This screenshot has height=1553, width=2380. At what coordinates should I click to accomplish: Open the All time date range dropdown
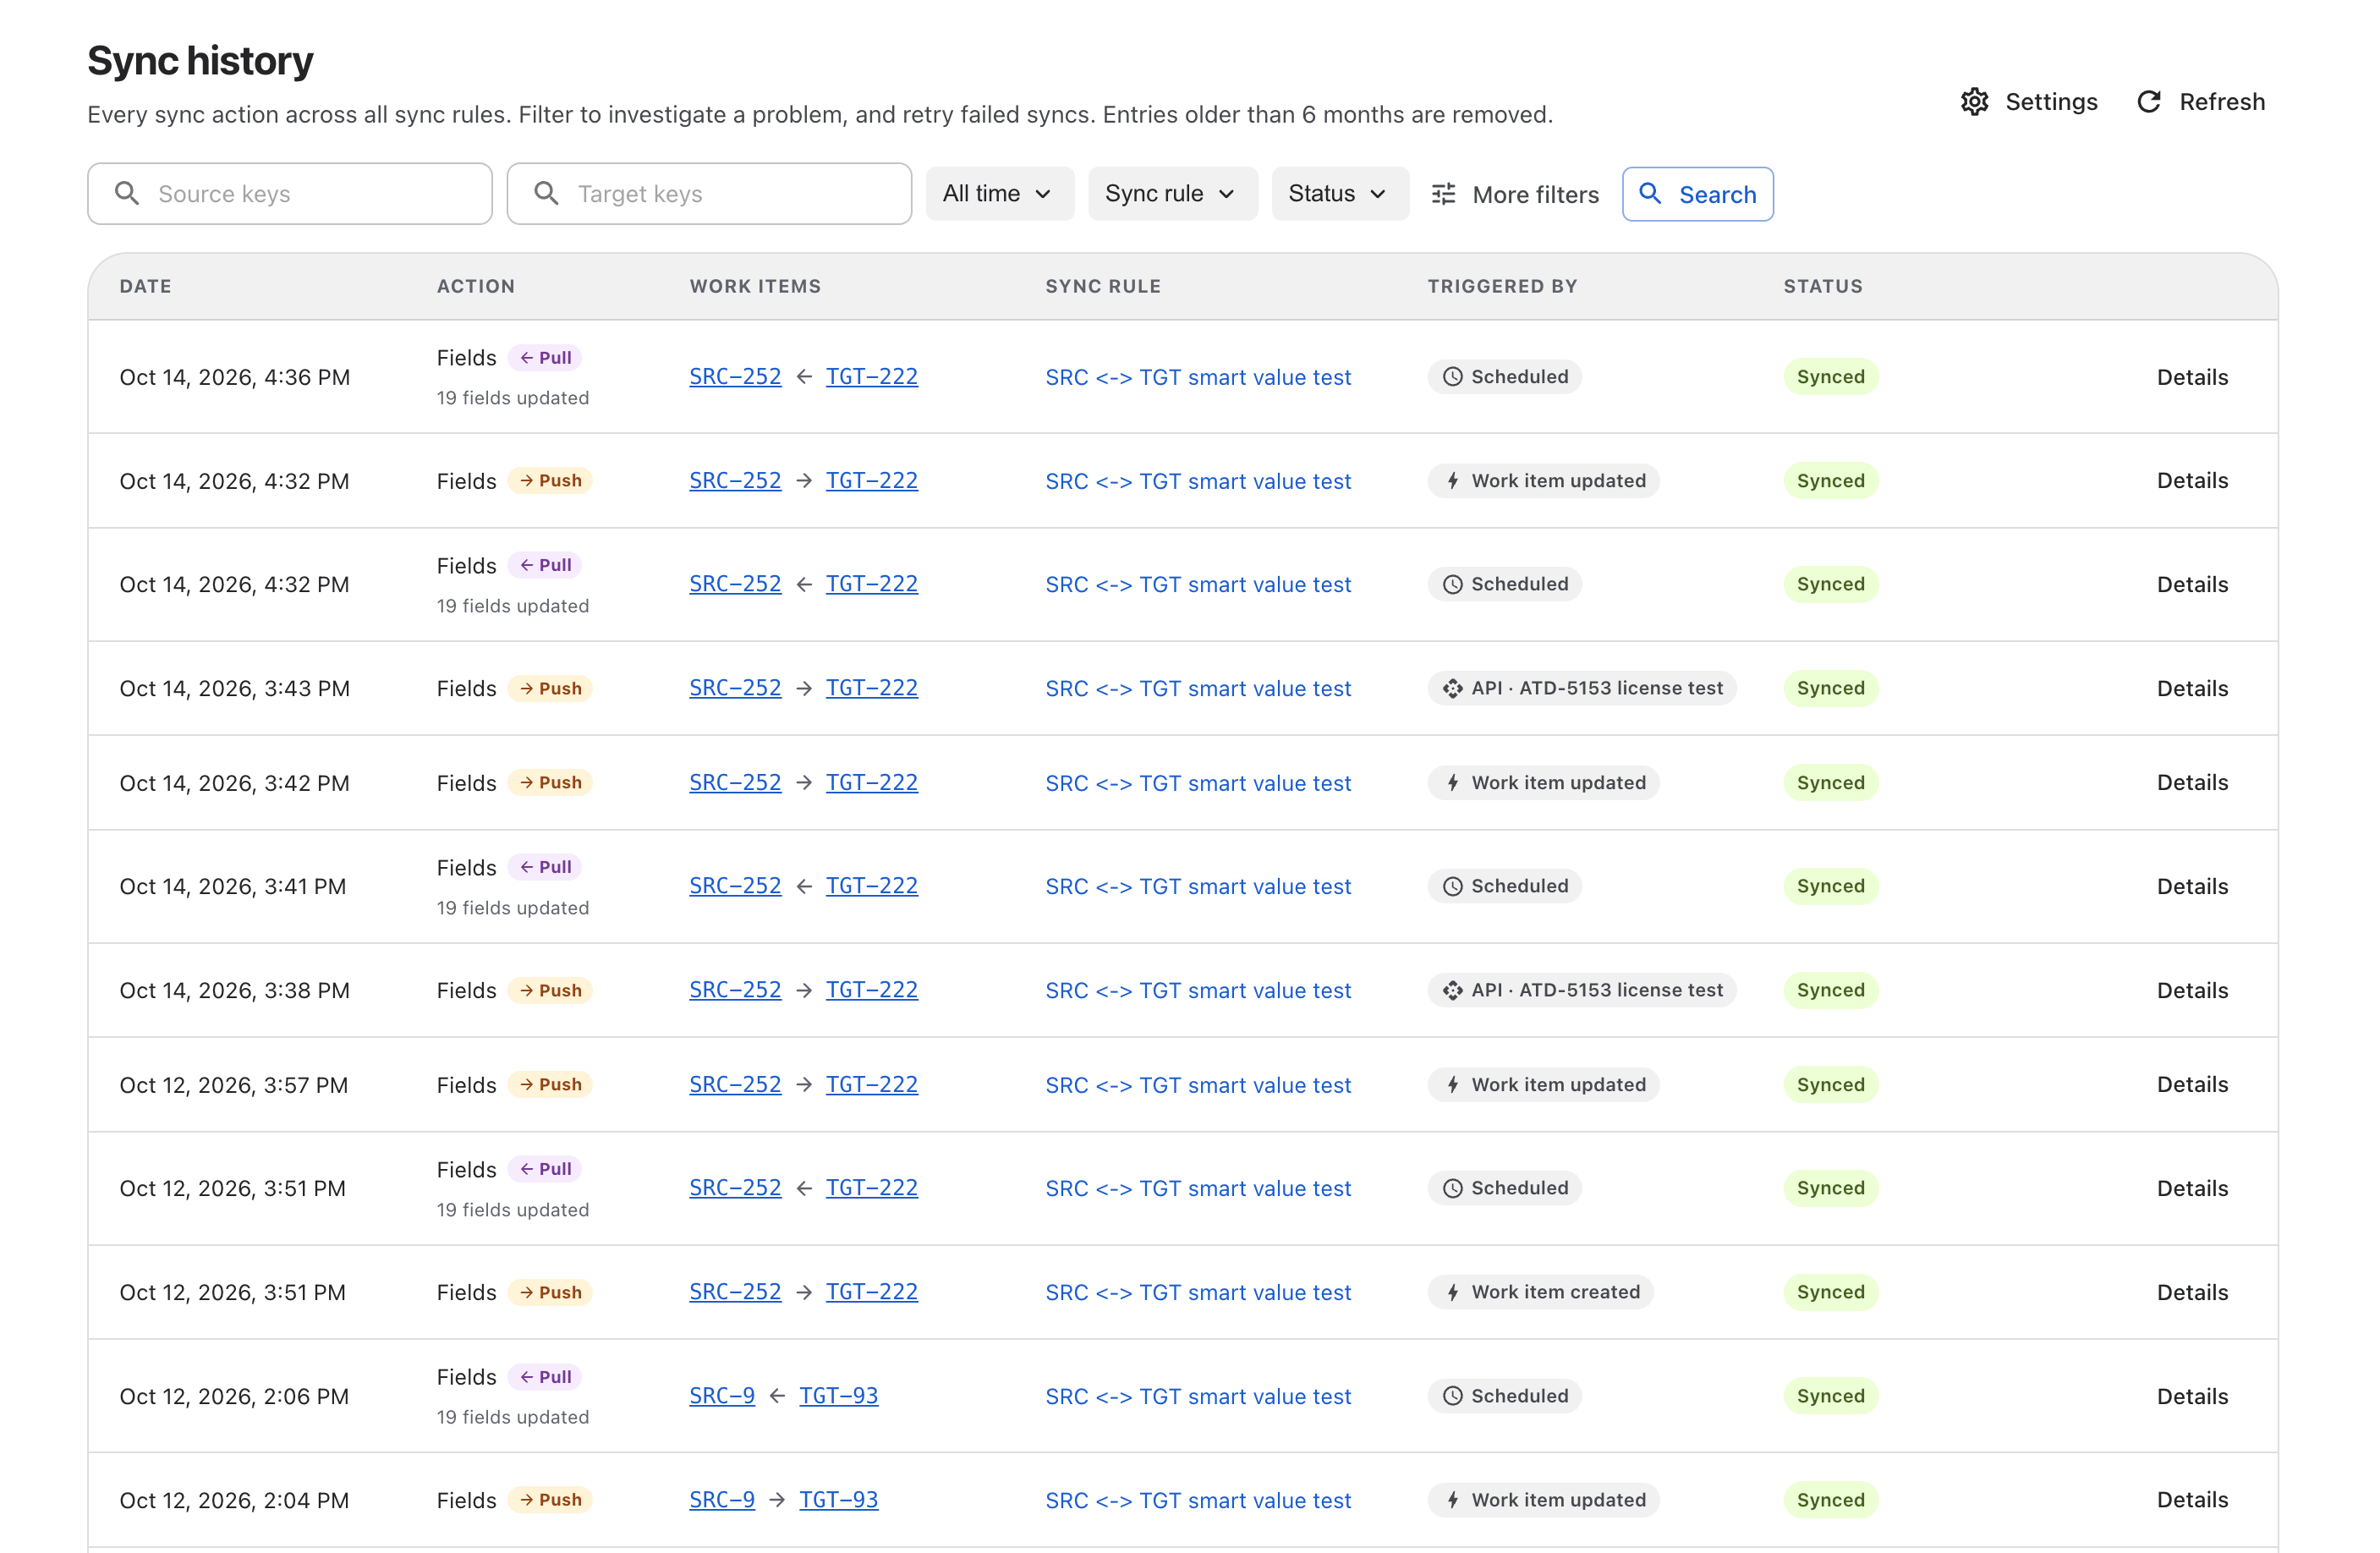(999, 194)
